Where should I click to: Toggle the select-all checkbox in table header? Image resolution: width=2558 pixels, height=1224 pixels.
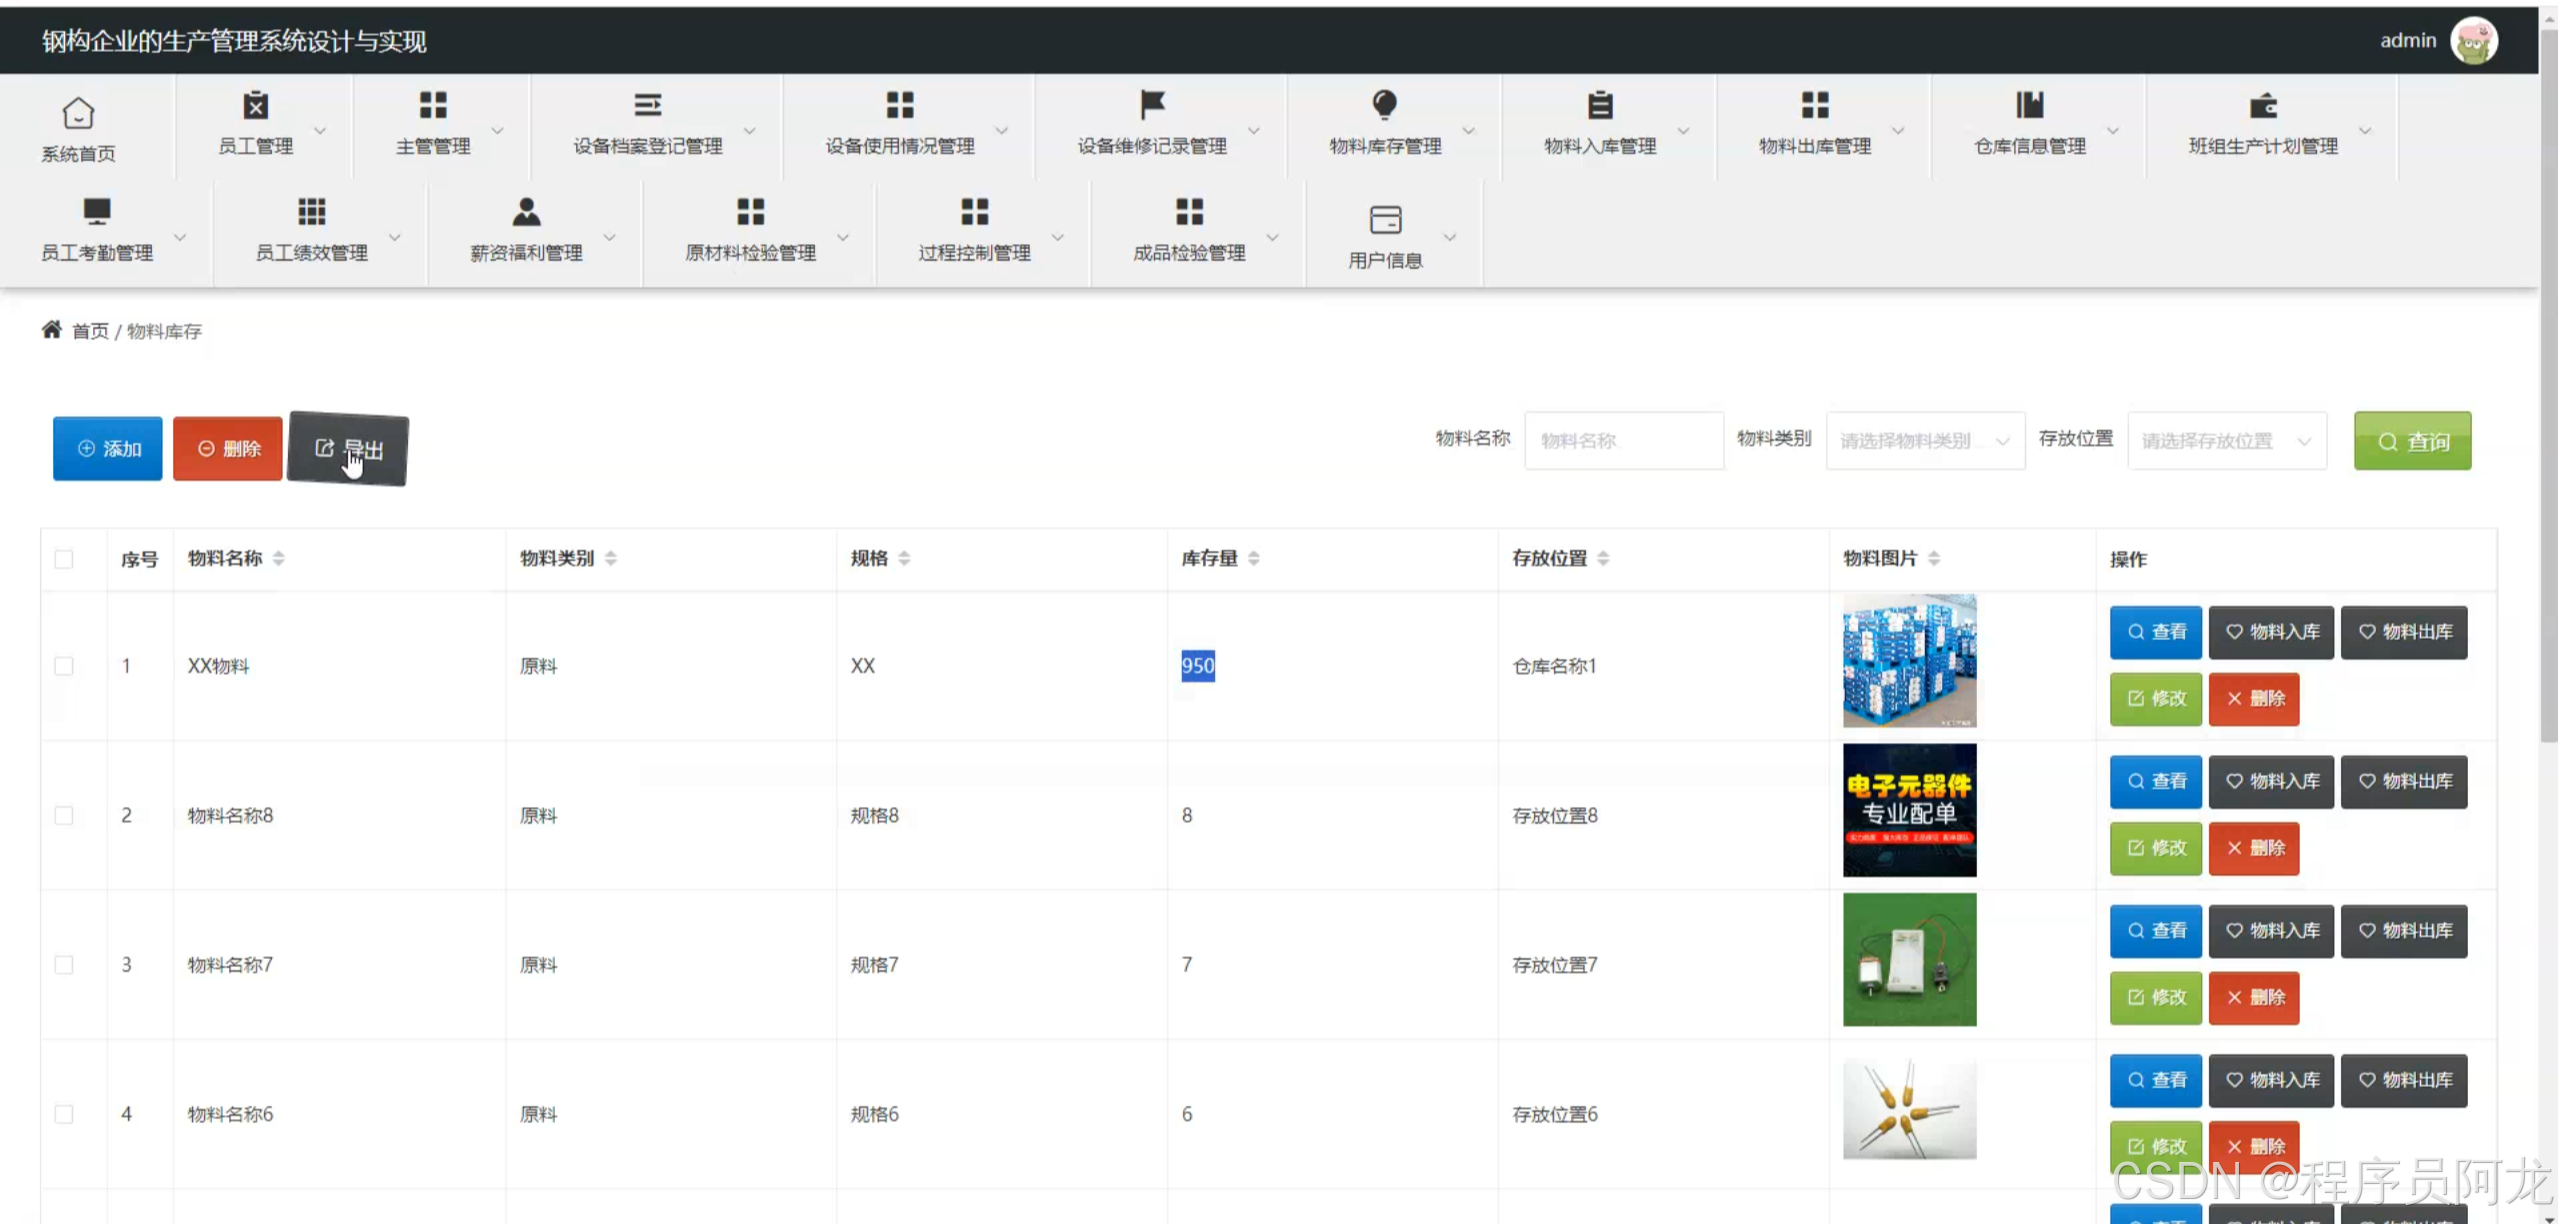[x=64, y=559]
